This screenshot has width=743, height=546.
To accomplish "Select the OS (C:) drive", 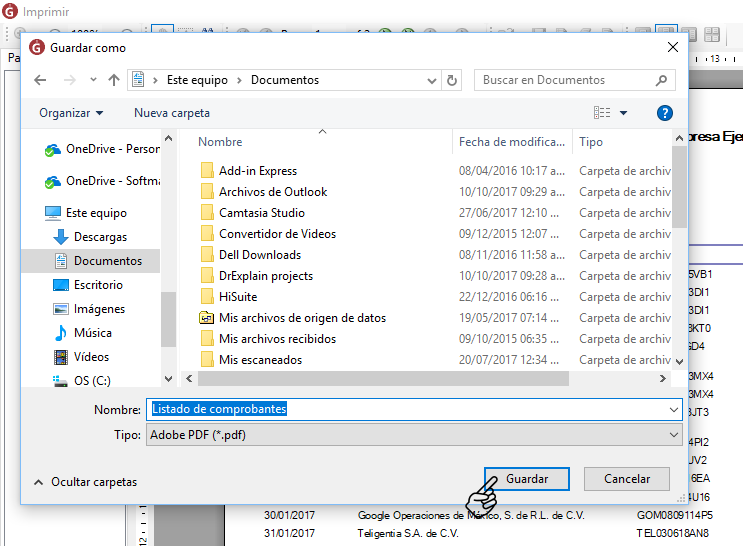I will coord(92,380).
